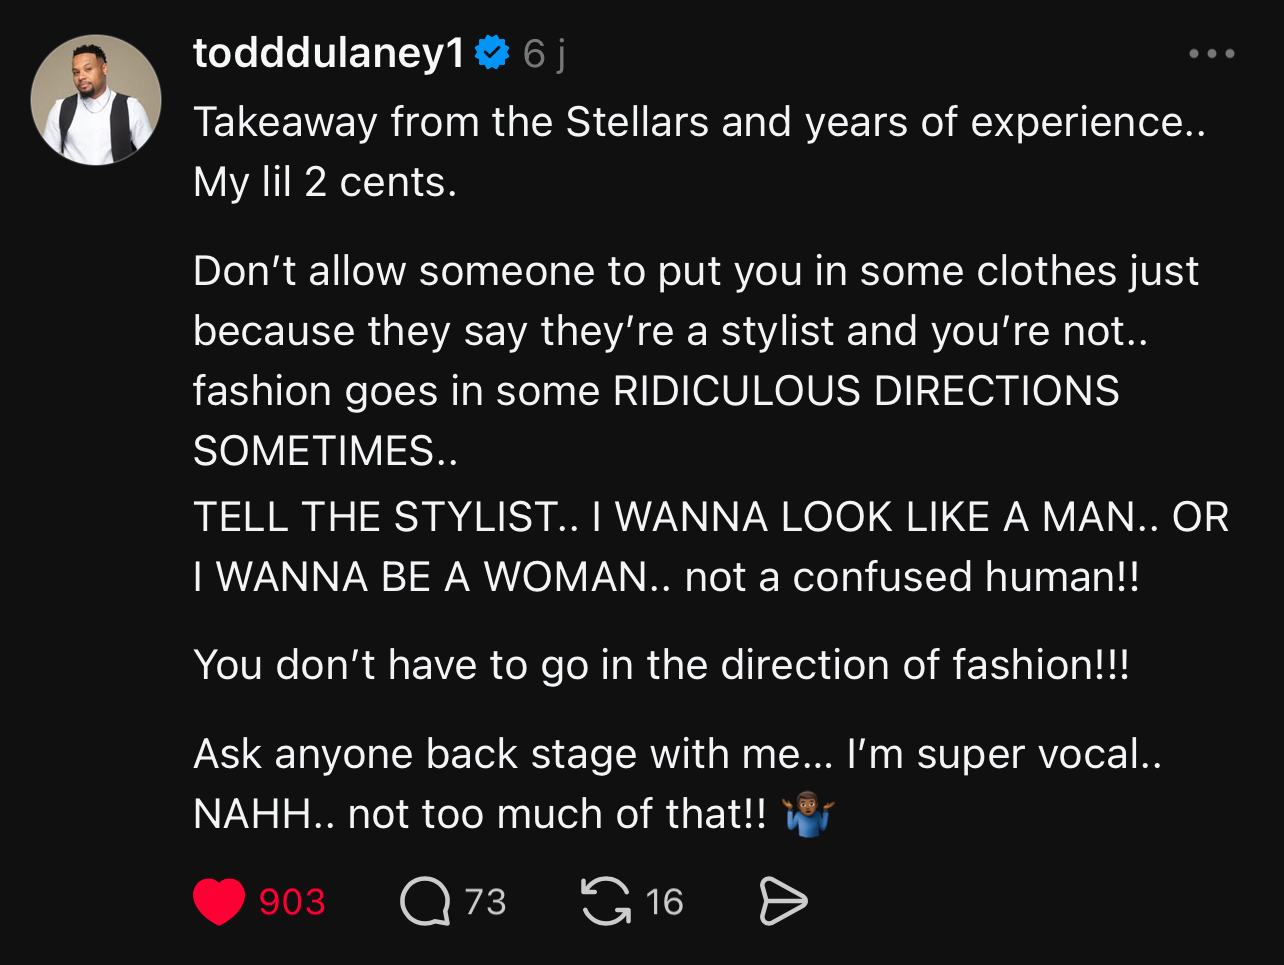Open the three-dot overflow menu top right

click(x=1212, y=54)
